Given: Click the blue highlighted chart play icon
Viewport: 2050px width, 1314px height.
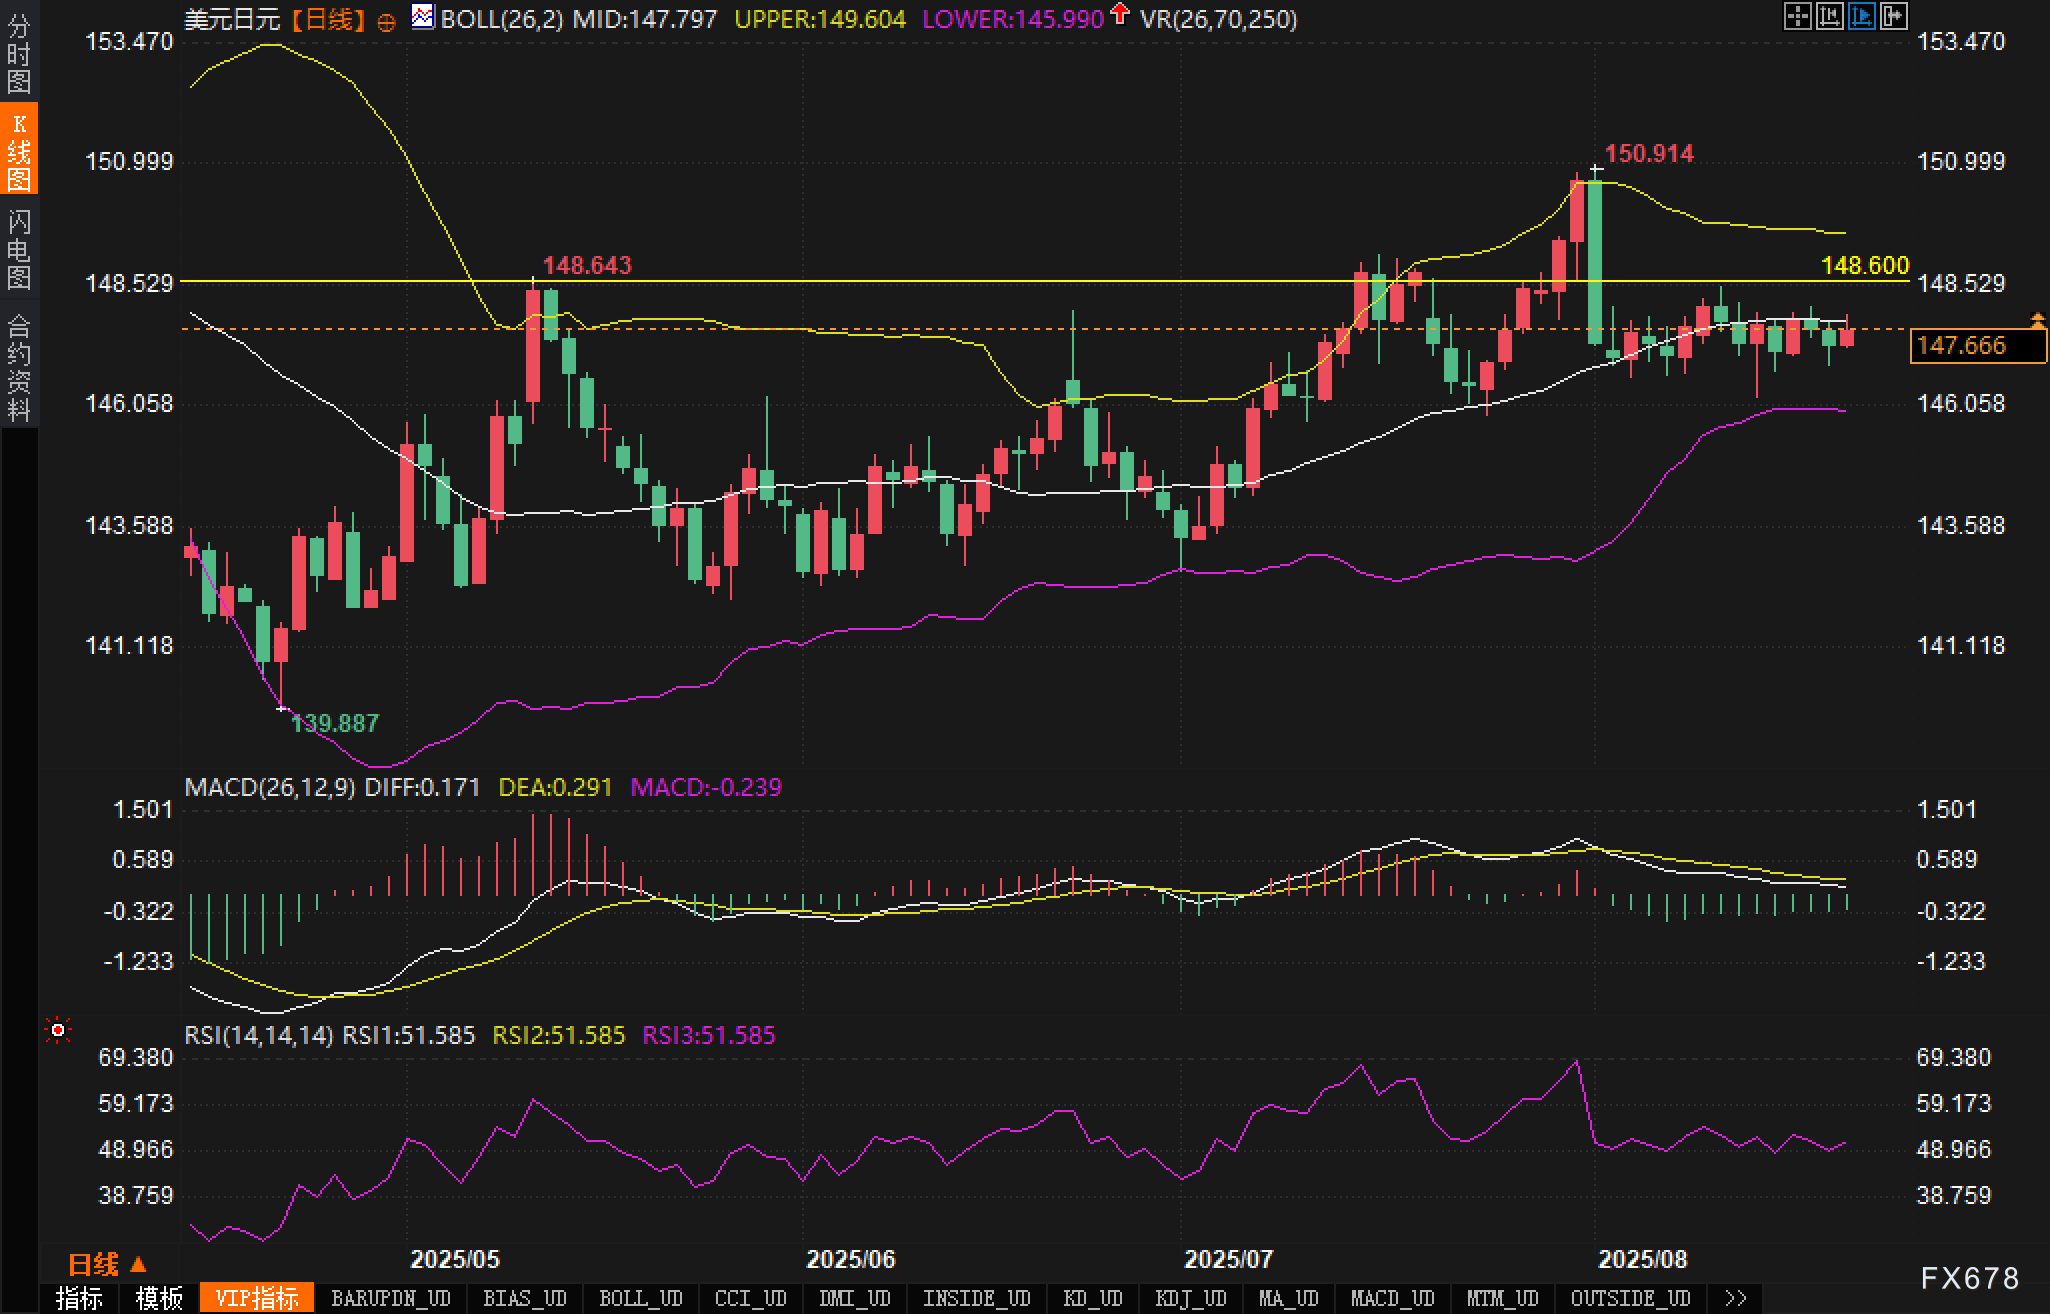Looking at the screenshot, I should [1861, 16].
